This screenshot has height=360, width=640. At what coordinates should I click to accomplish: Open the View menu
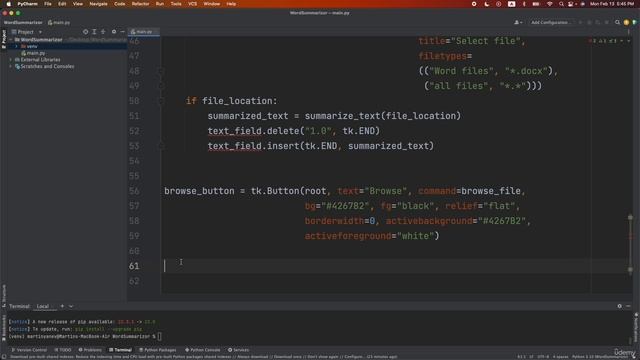point(78,4)
